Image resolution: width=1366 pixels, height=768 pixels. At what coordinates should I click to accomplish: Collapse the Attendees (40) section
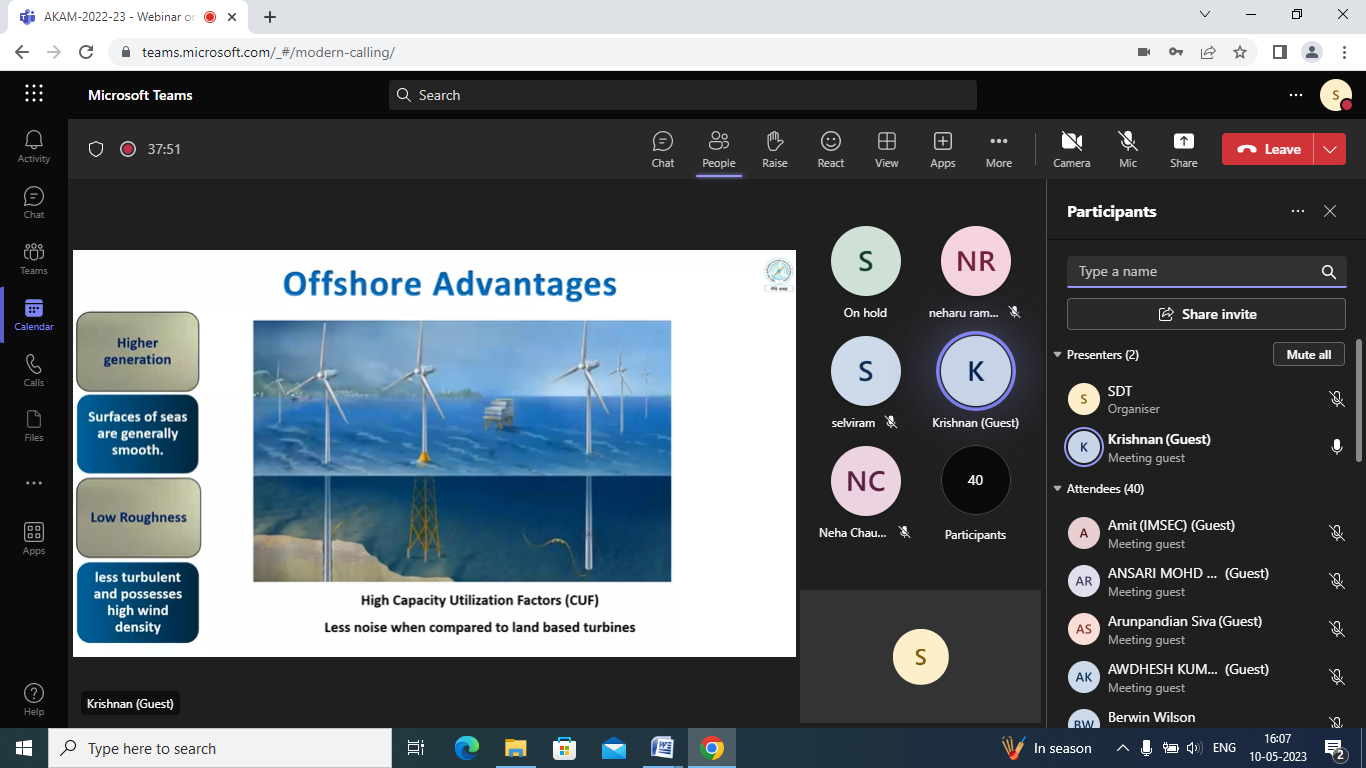(x=1058, y=489)
